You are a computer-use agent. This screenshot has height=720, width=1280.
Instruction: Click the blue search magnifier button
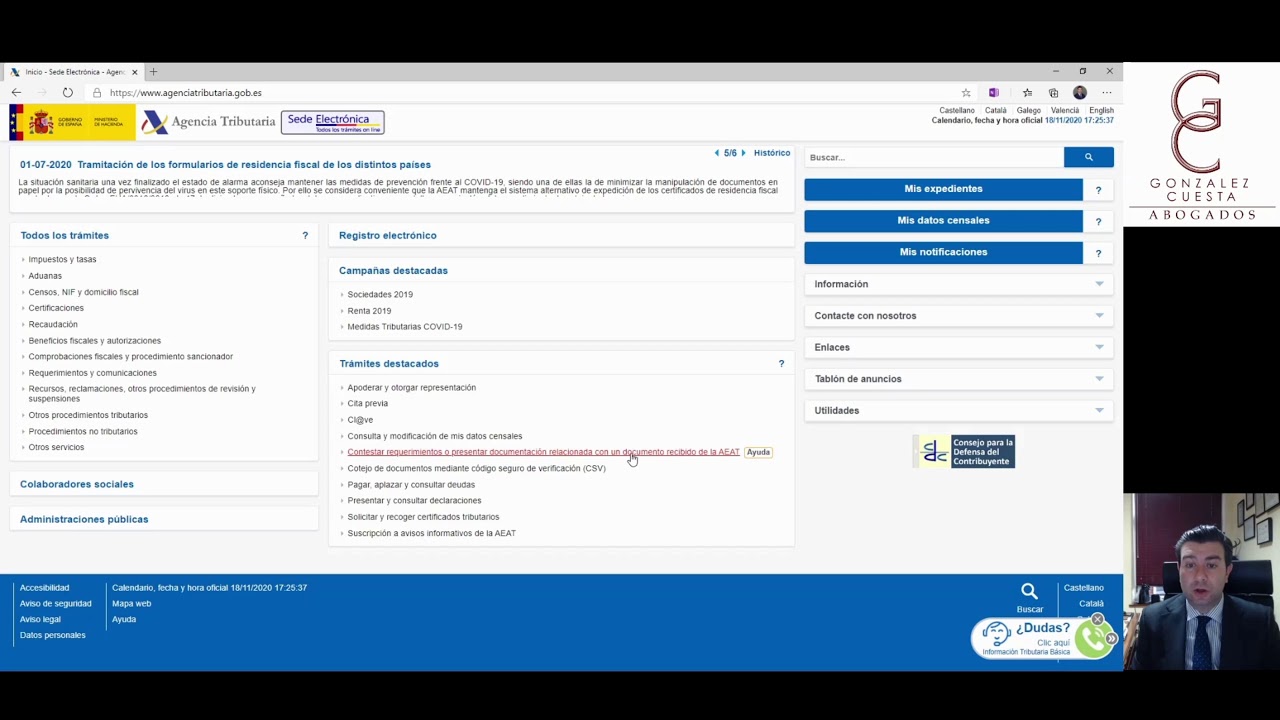point(1088,157)
